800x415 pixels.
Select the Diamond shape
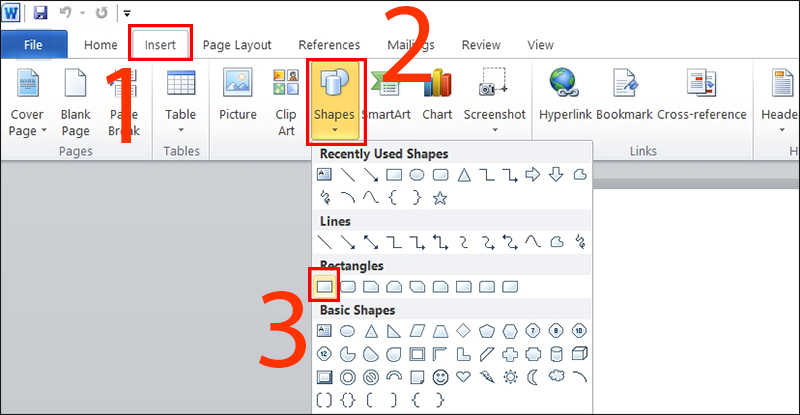click(463, 331)
